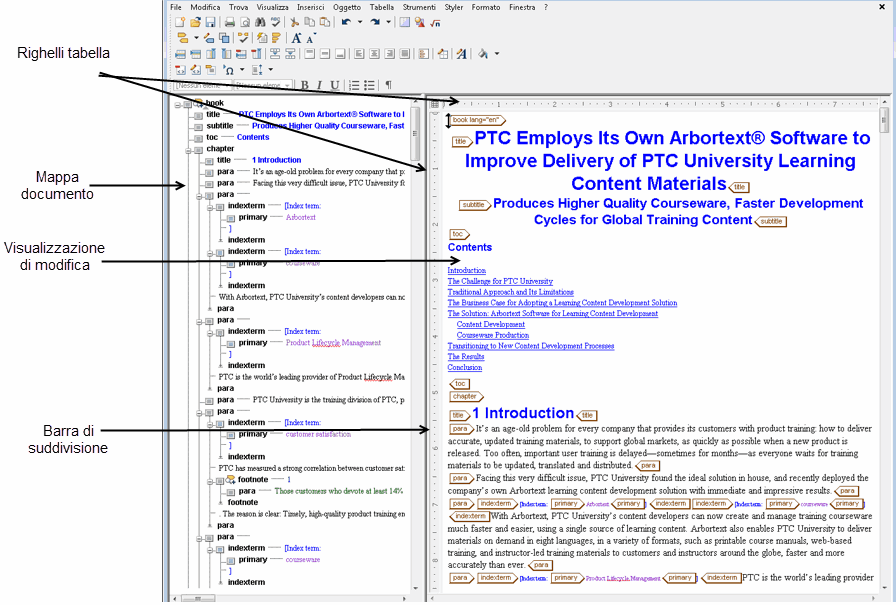
Task: Toggle the numbered list button
Action: coord(354,85)
